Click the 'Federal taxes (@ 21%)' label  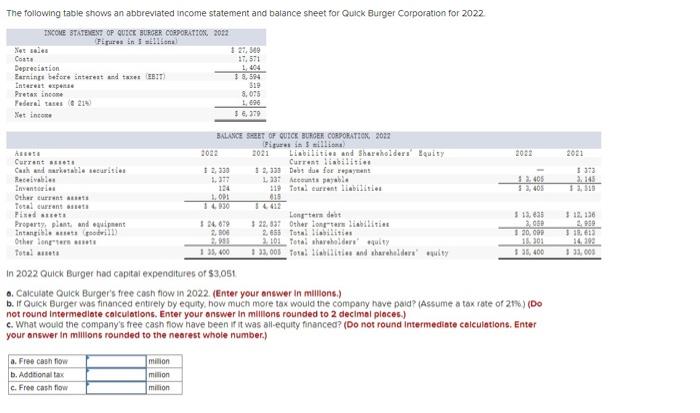click(x=53, y=103)
